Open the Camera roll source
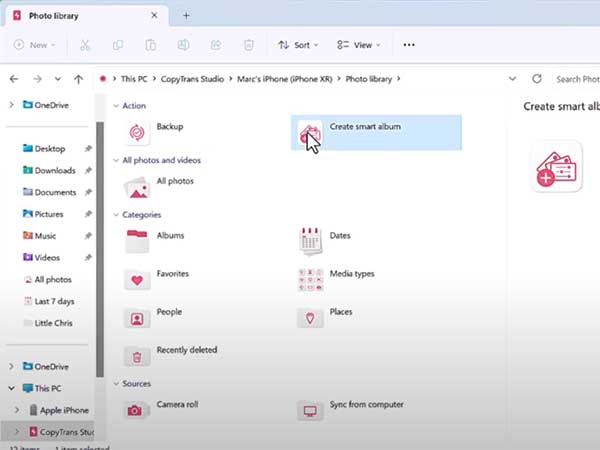 (x=136, y=409)
